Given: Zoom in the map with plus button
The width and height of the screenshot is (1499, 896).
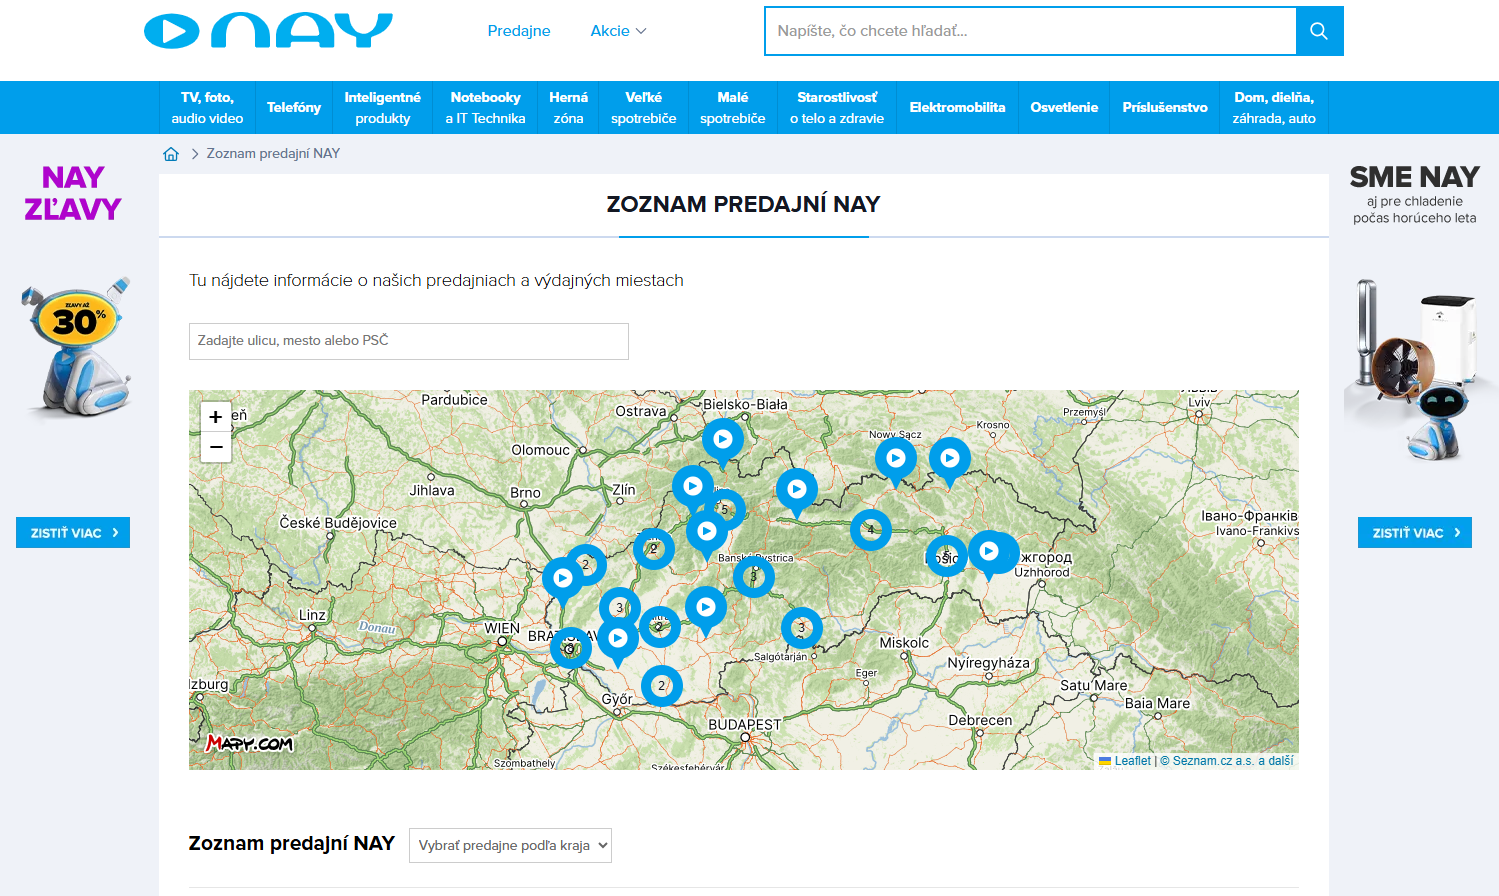Looking at the screenshot, I should 216,417.
